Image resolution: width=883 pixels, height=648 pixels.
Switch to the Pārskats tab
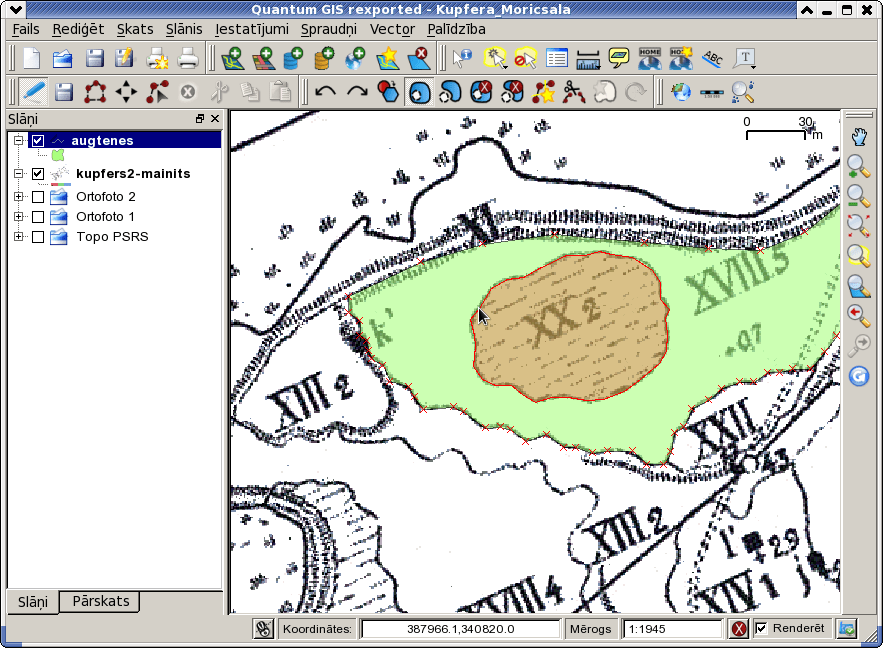[101, 601]
